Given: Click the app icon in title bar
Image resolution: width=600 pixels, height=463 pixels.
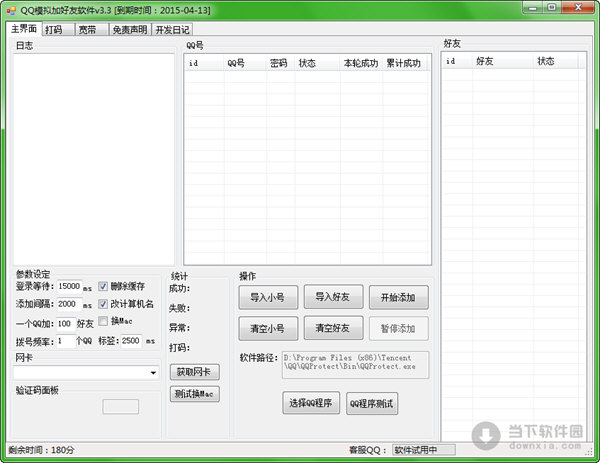Looking at the screenshot, I should [x=11, y=10].
